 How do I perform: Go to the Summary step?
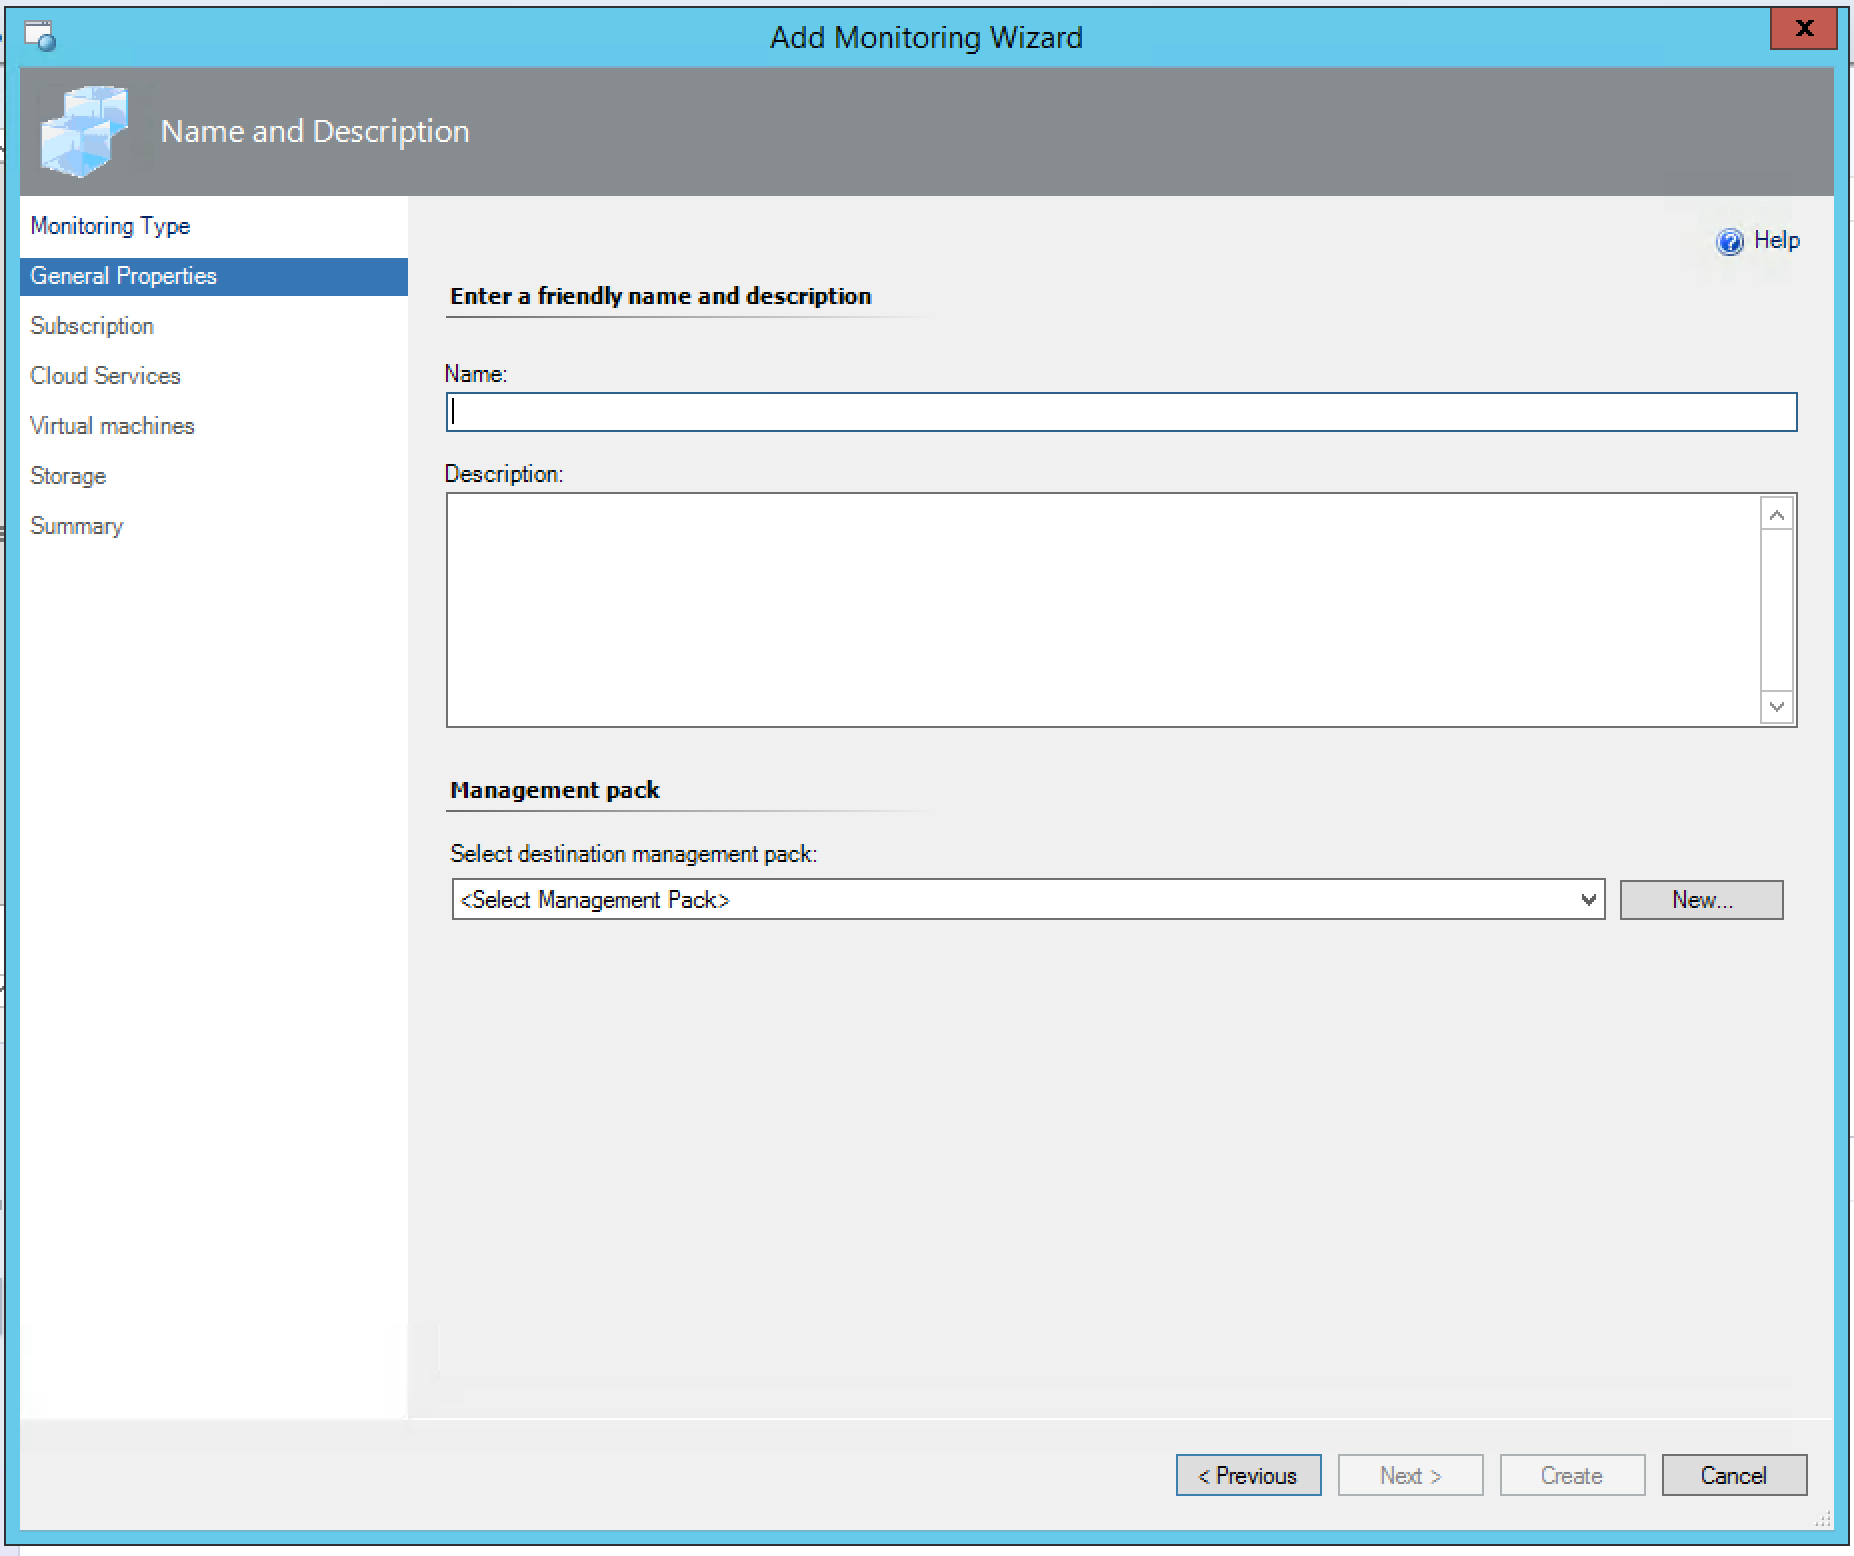77,526
